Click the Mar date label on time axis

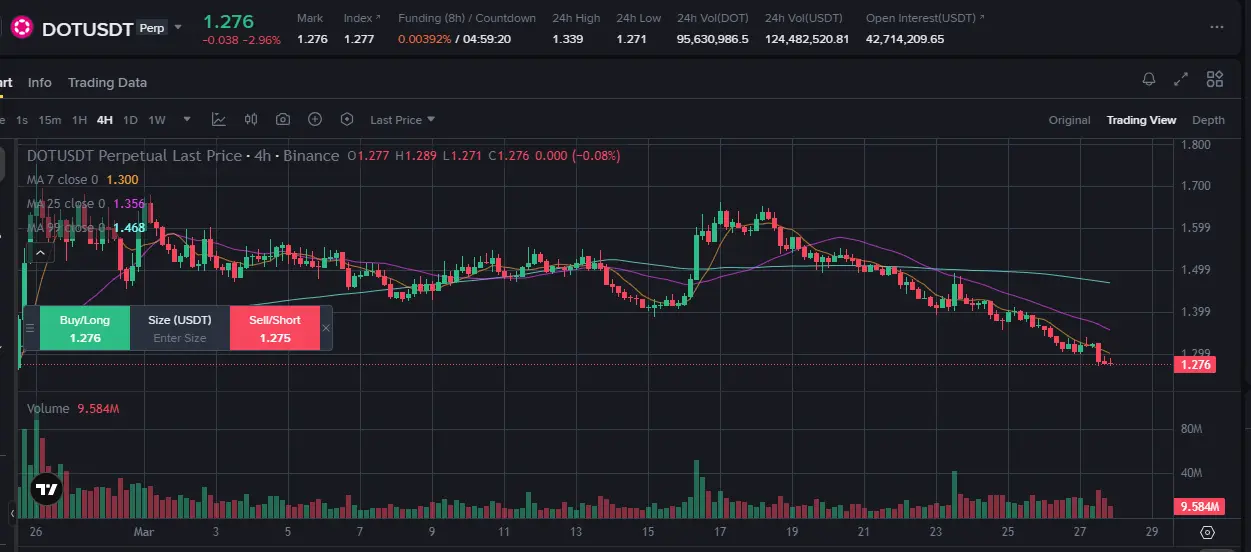(x=144, y=532)
